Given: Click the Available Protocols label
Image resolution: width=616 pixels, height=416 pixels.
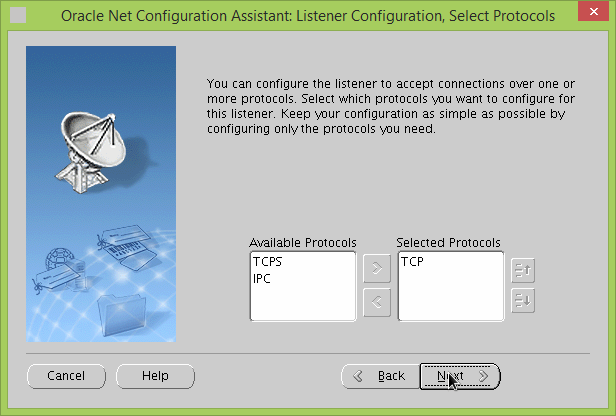Looking at the screenshot, I should (302, 243).
